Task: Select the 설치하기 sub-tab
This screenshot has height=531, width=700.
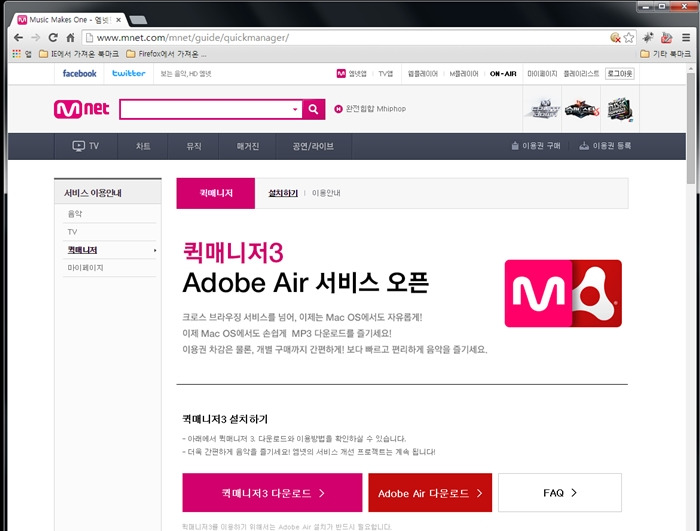Action: pyautogui.click(x=283, y=193)
